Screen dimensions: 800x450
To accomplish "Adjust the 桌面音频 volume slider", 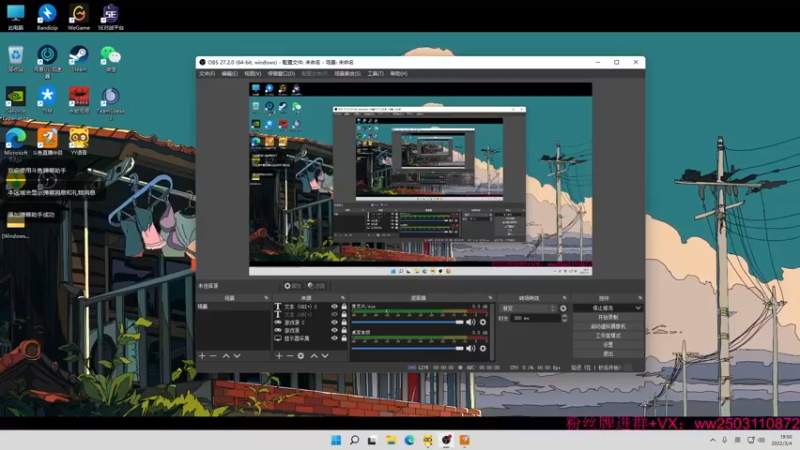I will (x=407, y=348).
